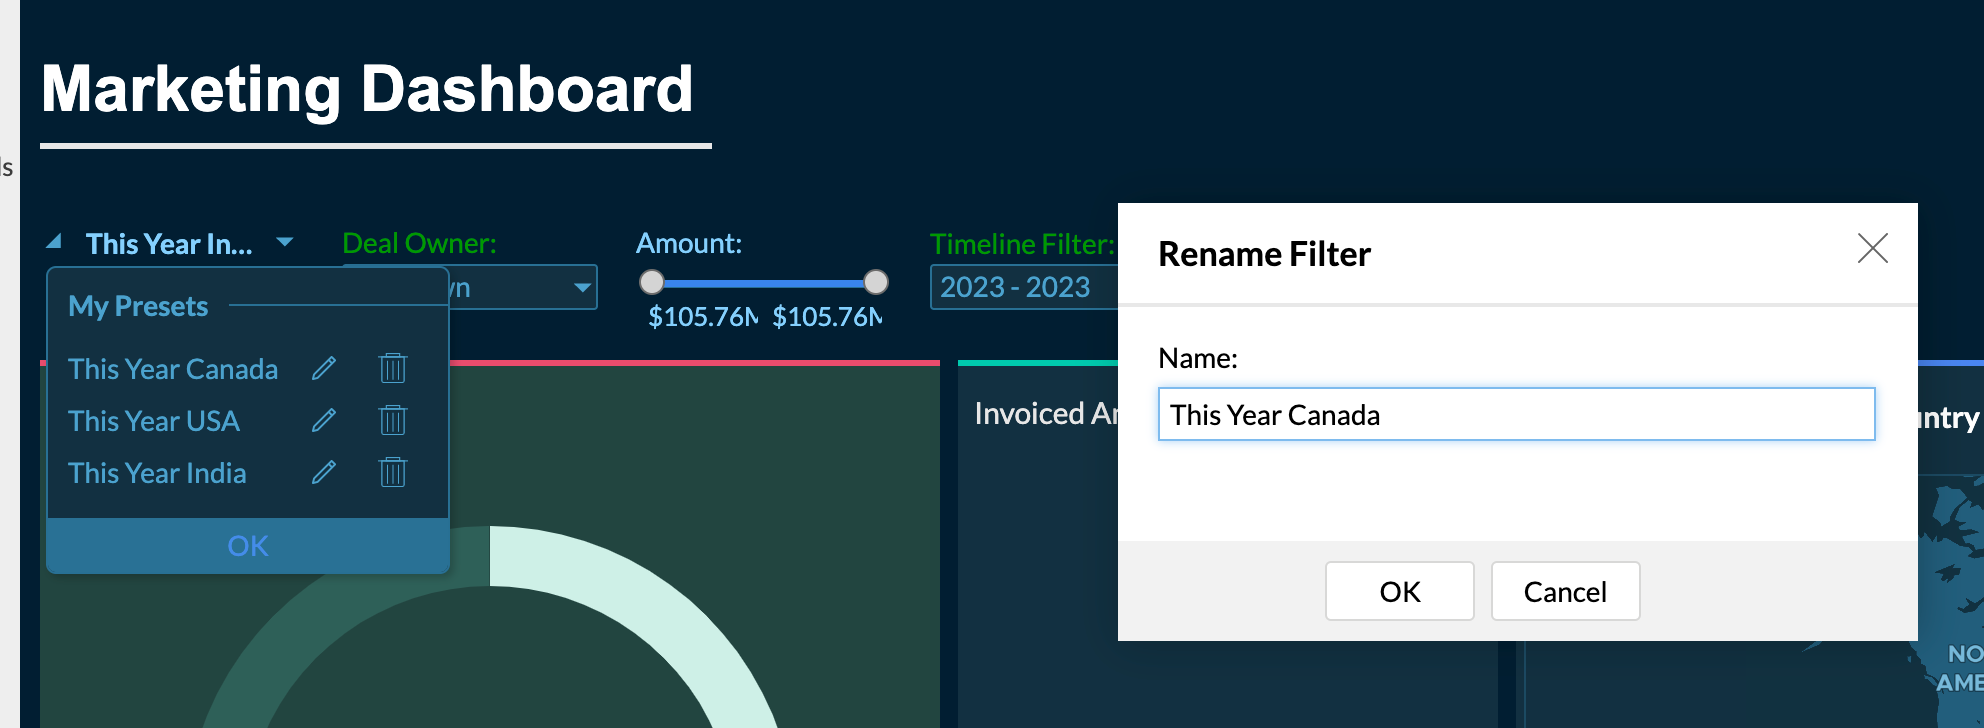This screenshot has width=1984, height=728.
Task: Open the Timeline Filter 2023 - 2023 box
Action: [1024, 288]
